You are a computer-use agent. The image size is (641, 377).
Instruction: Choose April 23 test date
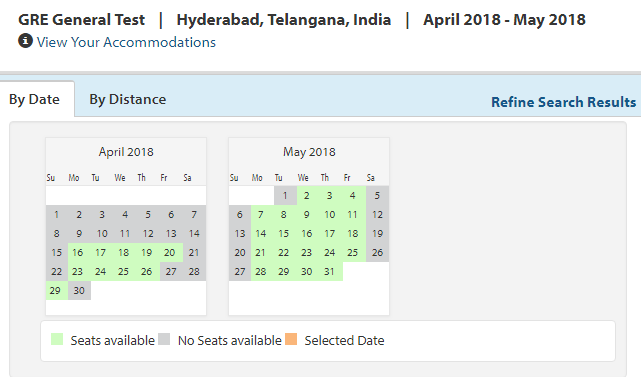[x=79, y=272]
